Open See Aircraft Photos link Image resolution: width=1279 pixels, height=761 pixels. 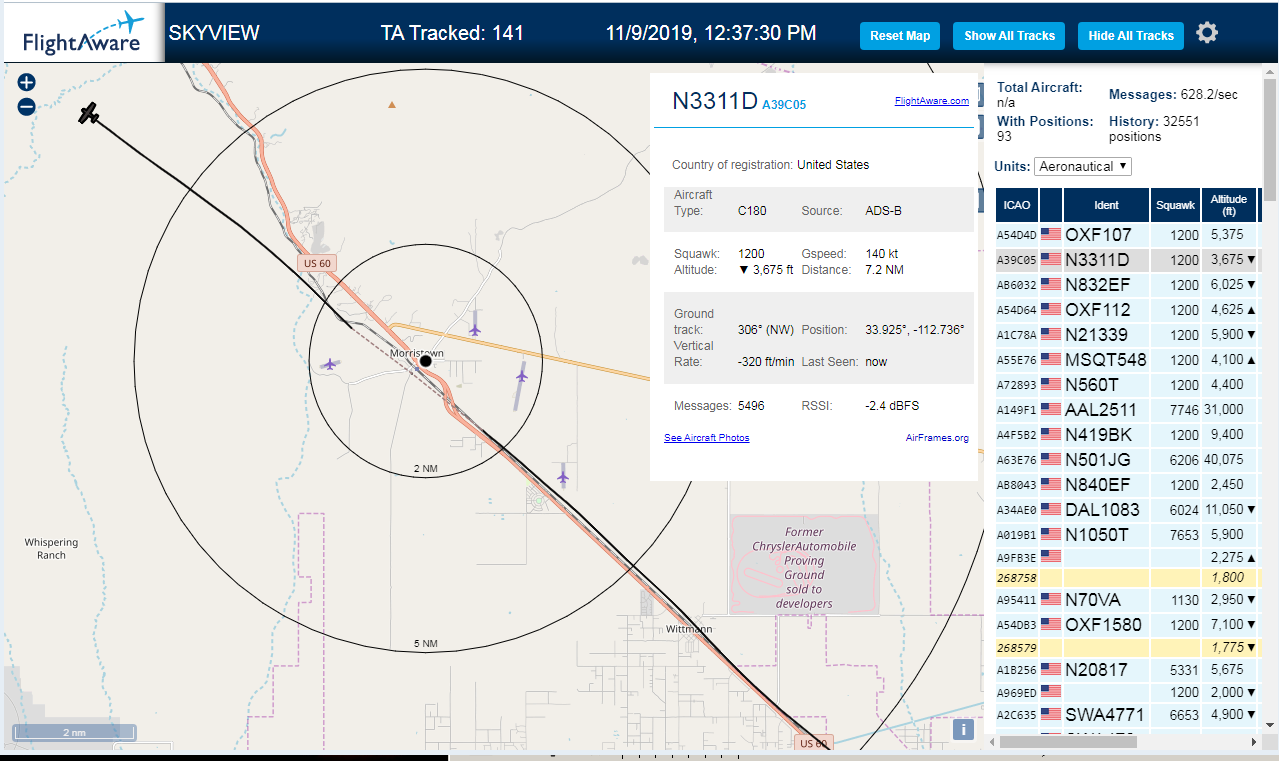point(707,438)
